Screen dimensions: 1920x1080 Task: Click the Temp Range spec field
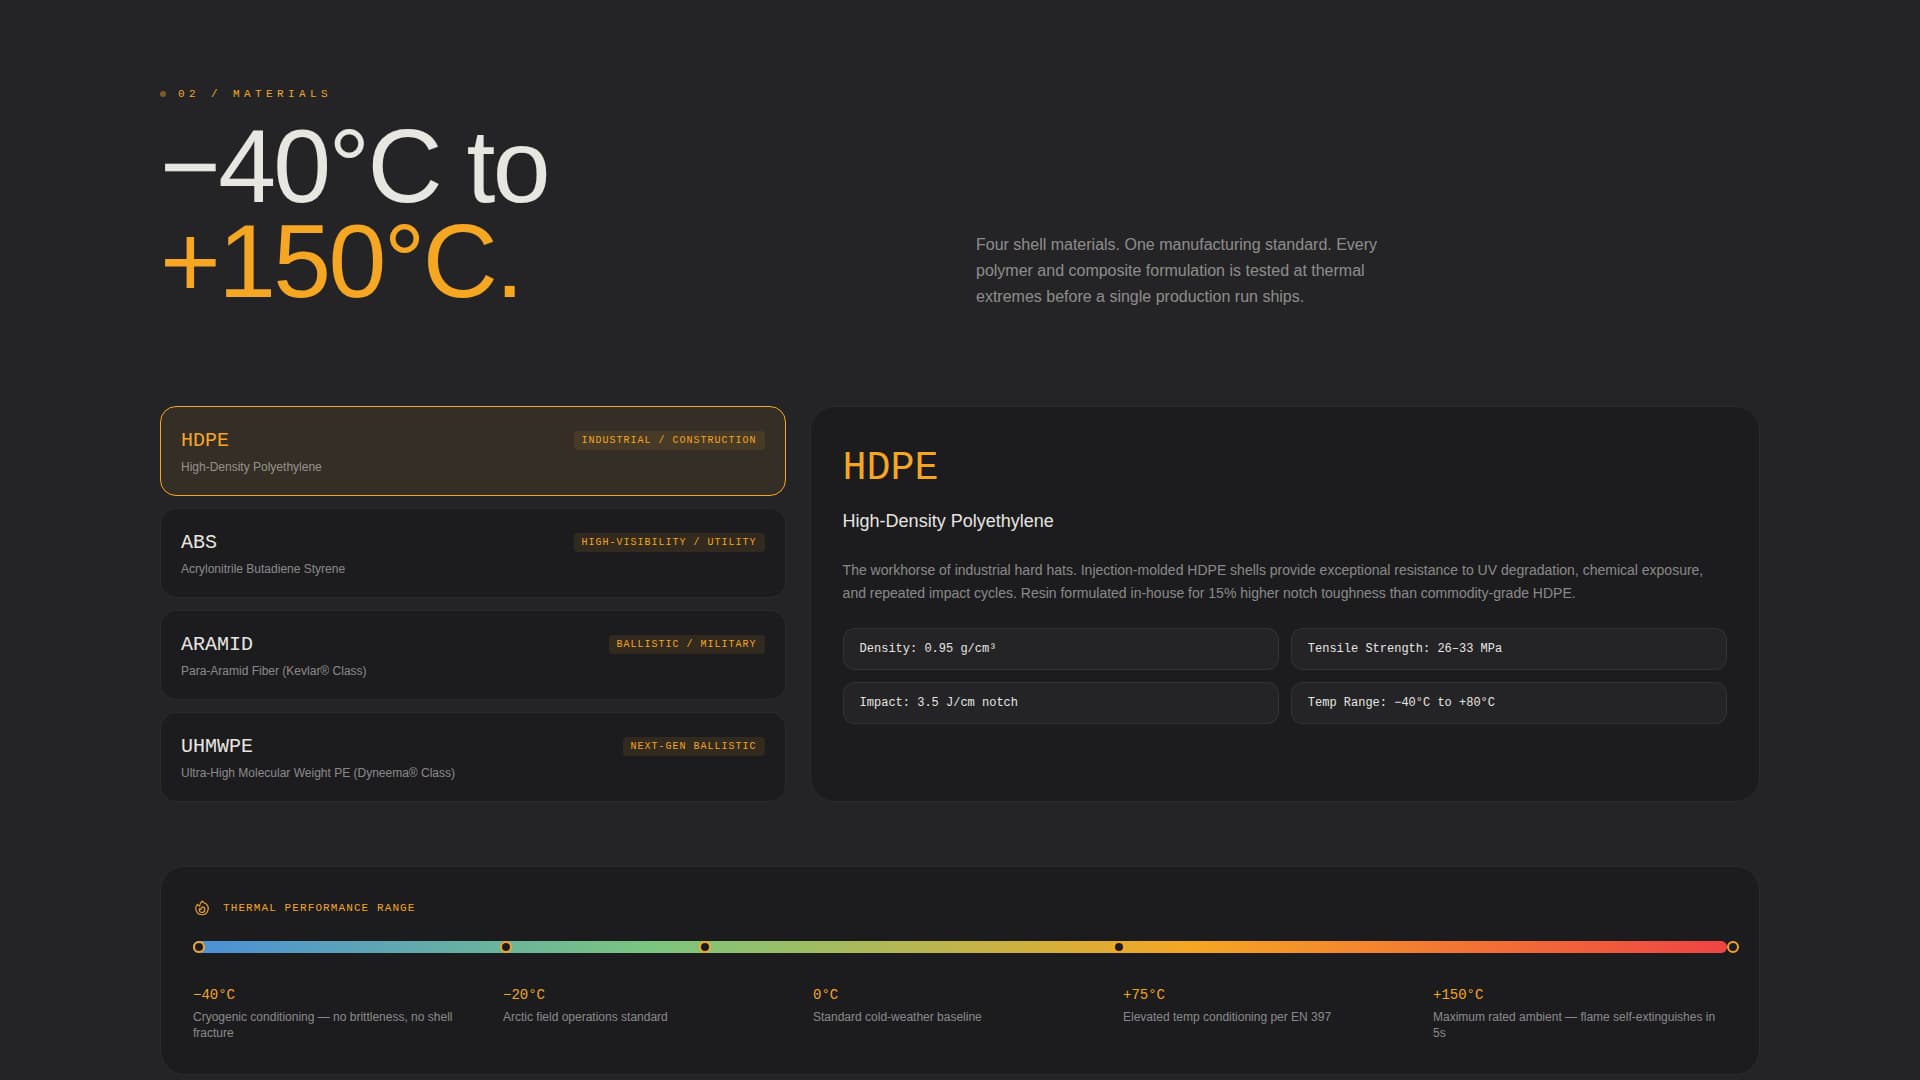click(1508, 702)
